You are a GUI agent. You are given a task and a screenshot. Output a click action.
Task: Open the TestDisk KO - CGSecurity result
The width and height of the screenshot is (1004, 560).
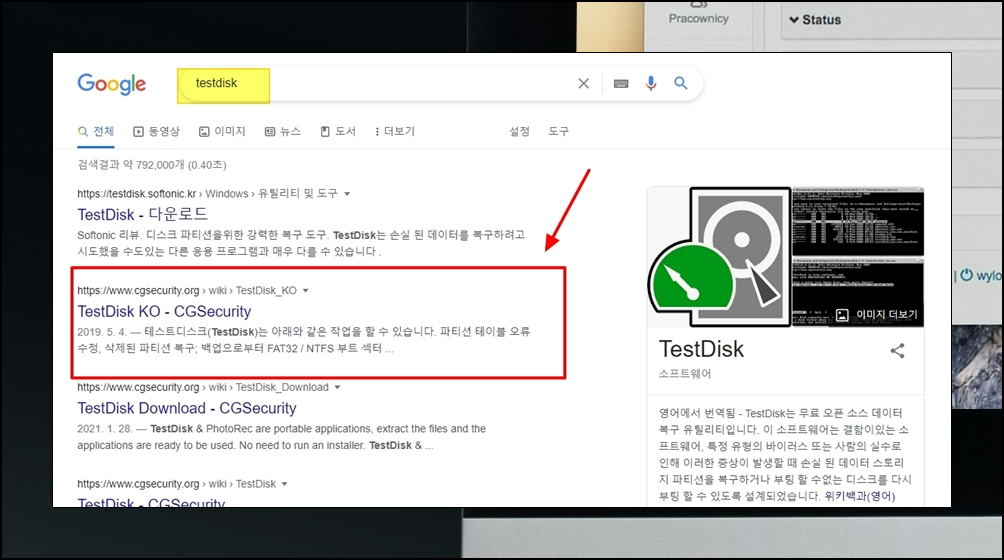pyautogui.click(x=165, y=312)
